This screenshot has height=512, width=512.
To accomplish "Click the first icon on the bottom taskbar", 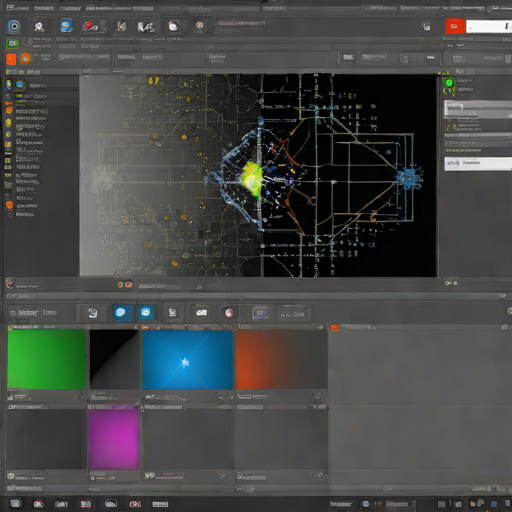I will [15, 503].
